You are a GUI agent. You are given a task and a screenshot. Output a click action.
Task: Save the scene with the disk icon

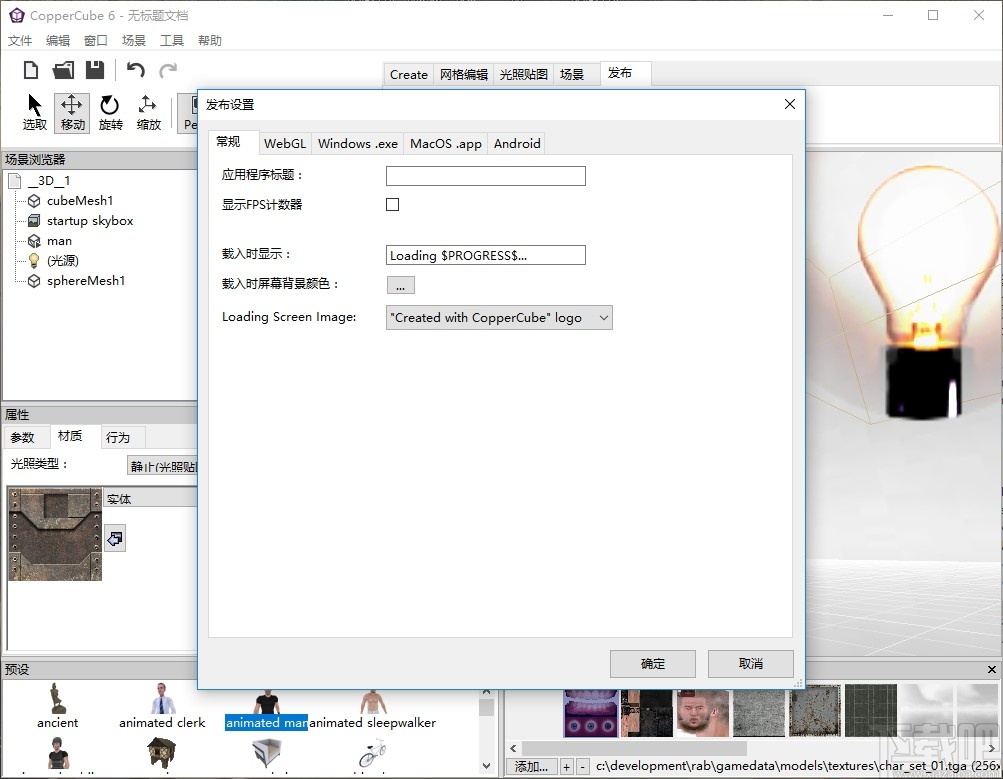95,68
